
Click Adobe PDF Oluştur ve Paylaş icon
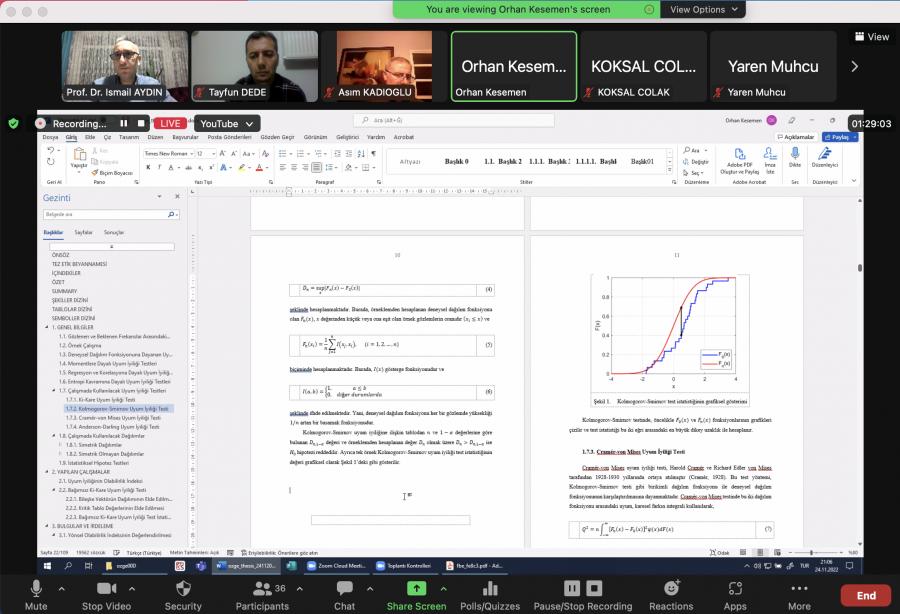[740, 154]
